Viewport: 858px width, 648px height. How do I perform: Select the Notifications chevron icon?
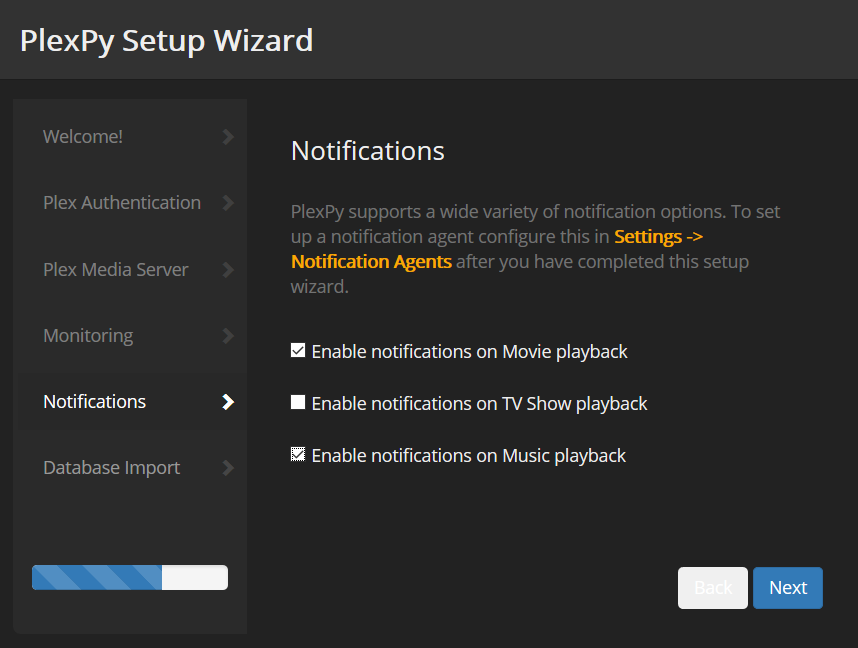[x=228, y=401]
